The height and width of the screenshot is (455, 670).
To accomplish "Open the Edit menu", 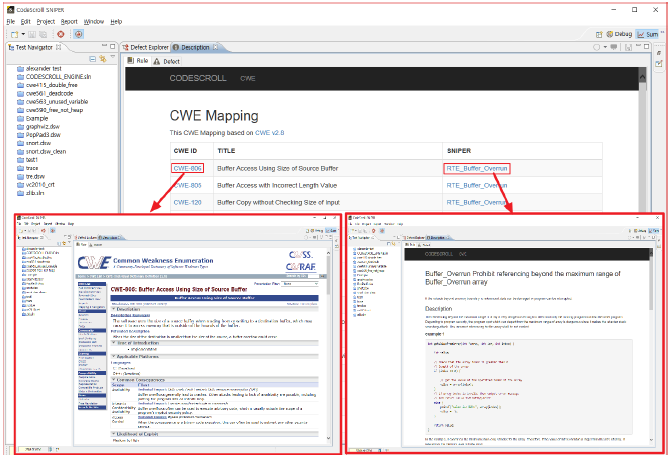I will click(26, 21).
